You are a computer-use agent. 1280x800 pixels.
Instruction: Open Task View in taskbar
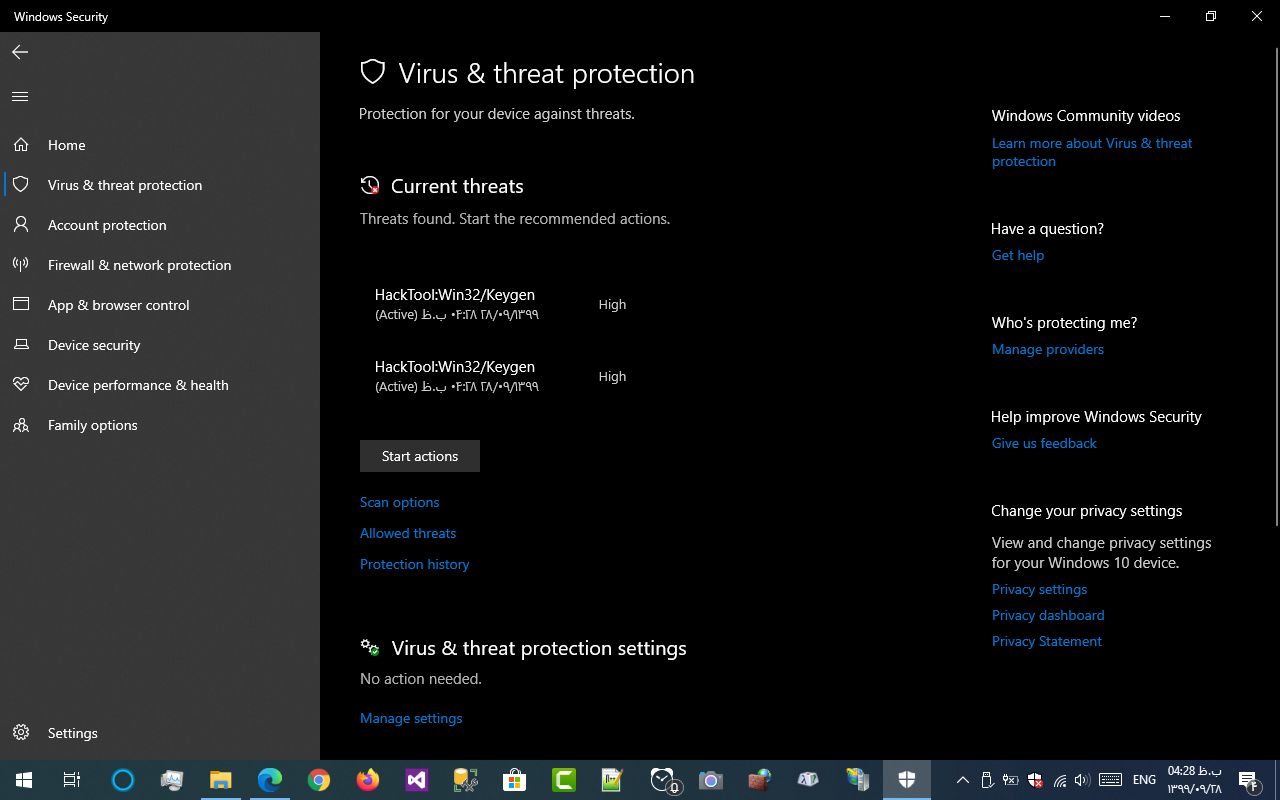(72, 780)
